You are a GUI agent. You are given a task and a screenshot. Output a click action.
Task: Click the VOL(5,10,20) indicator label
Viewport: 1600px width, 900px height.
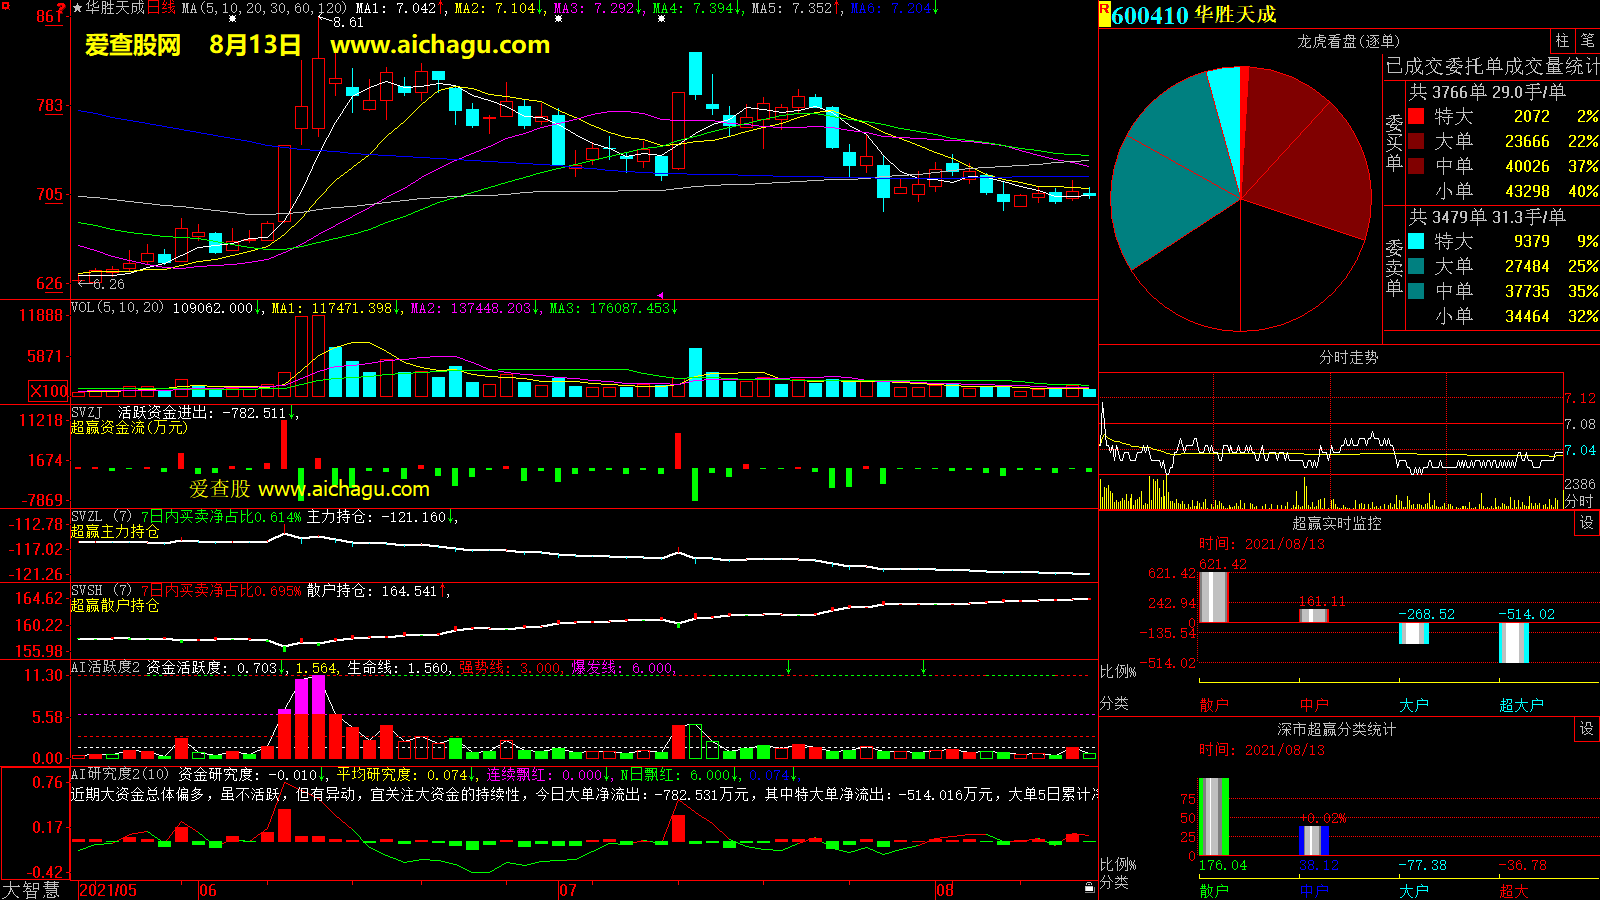[117, 308]
